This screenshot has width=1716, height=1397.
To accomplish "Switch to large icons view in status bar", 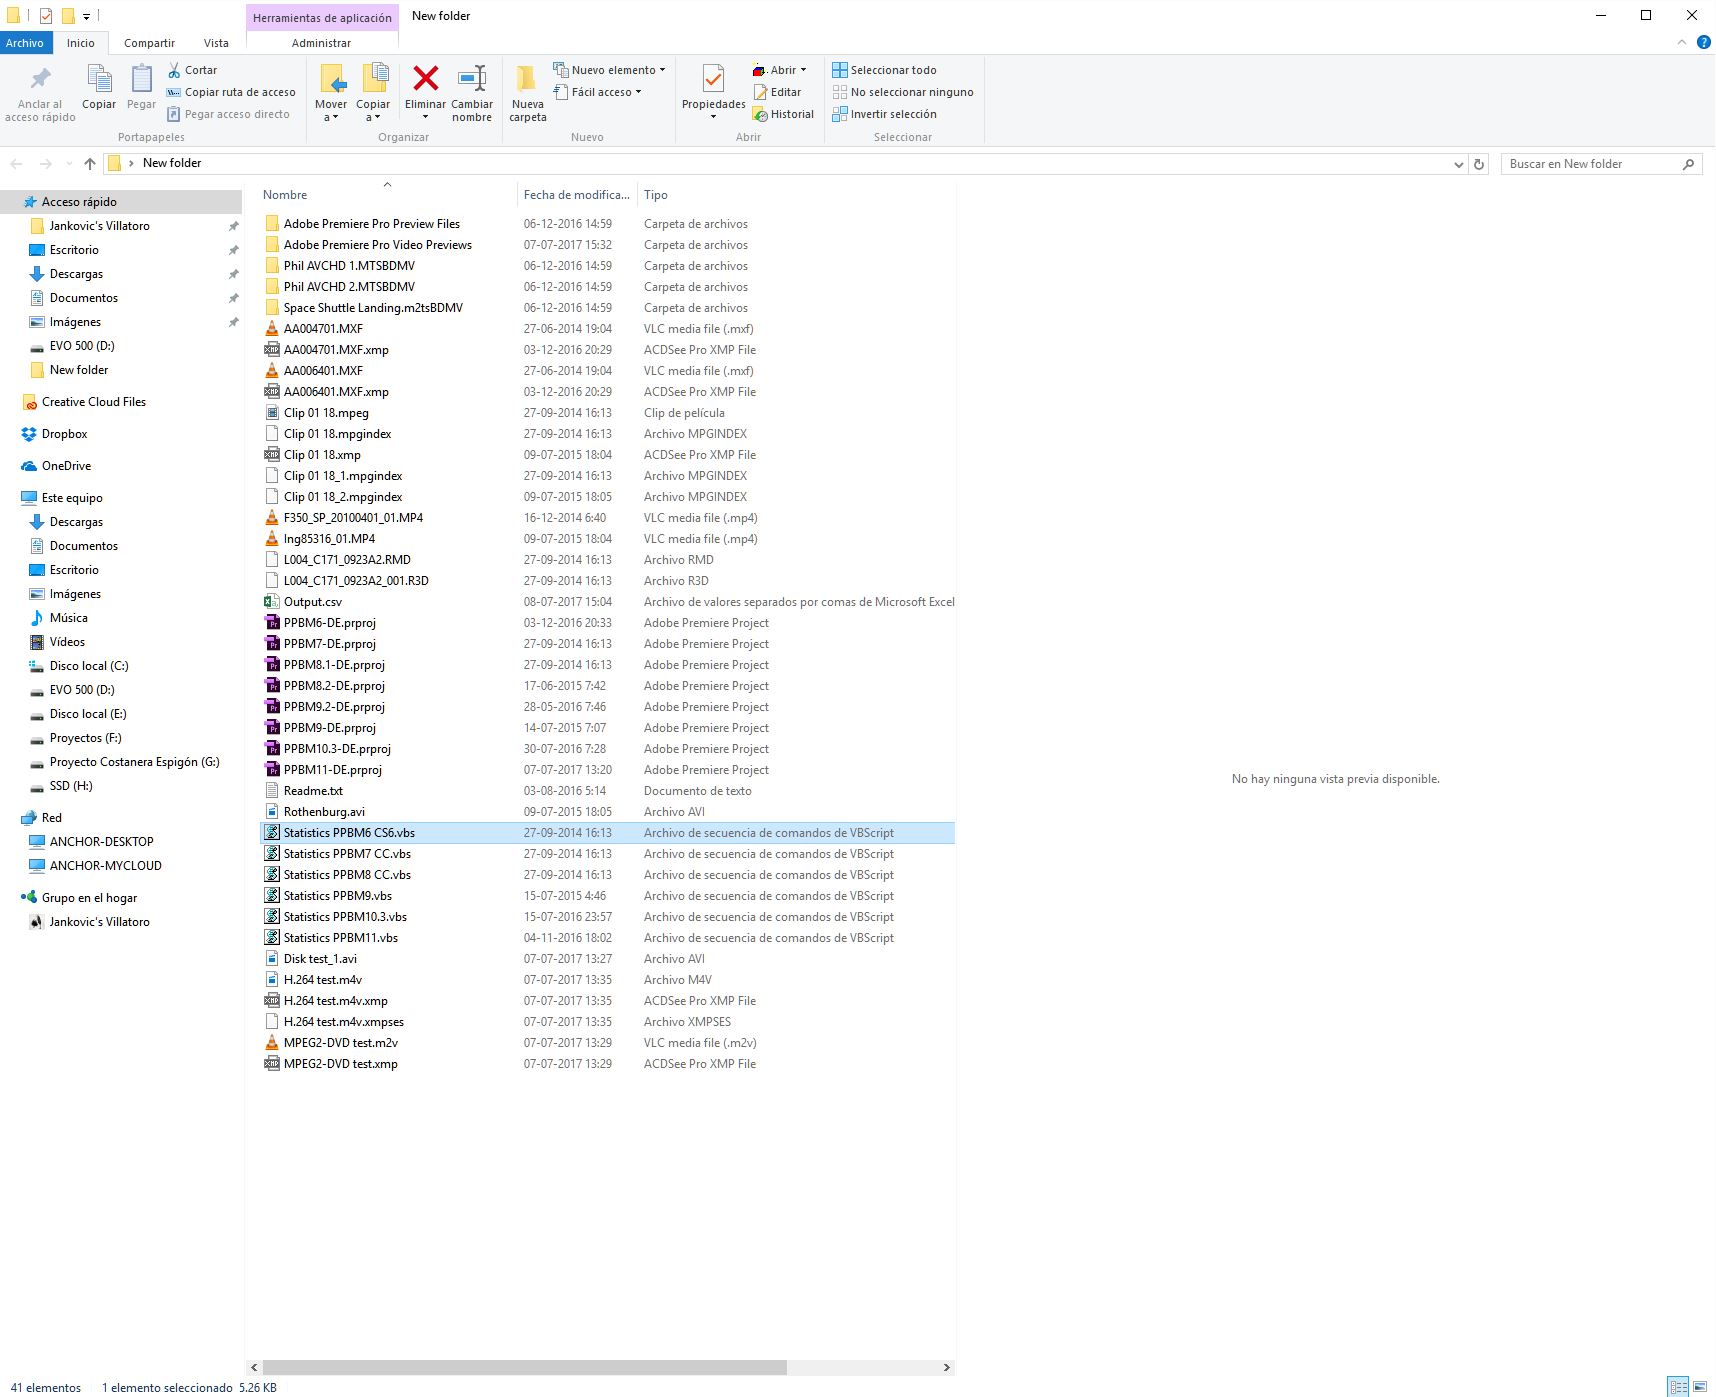I will (1700, 1387).
